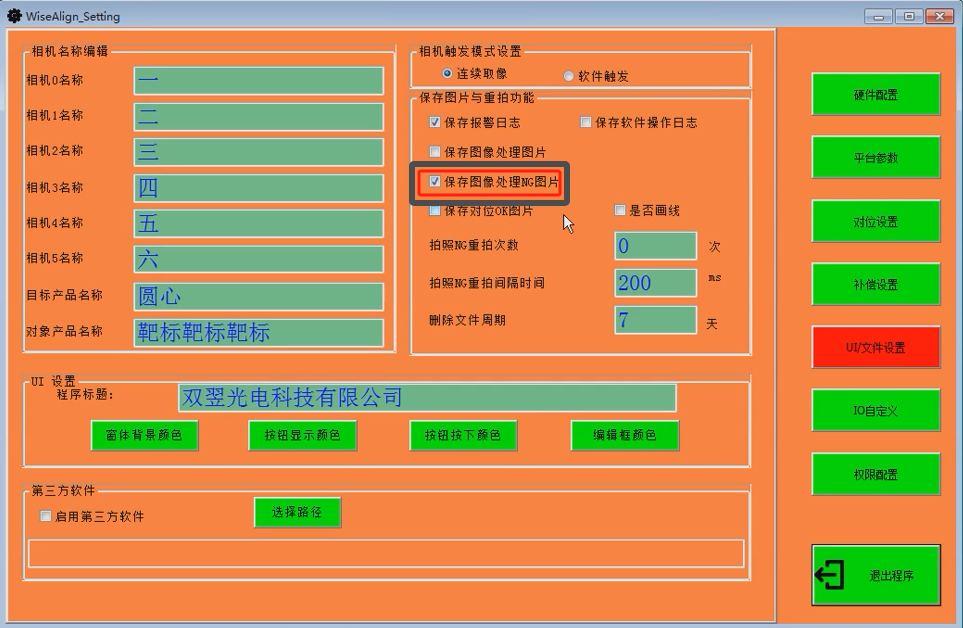Enable the 启用第三方软件 checkbox
963x628 pixels.
coord(45,516)
